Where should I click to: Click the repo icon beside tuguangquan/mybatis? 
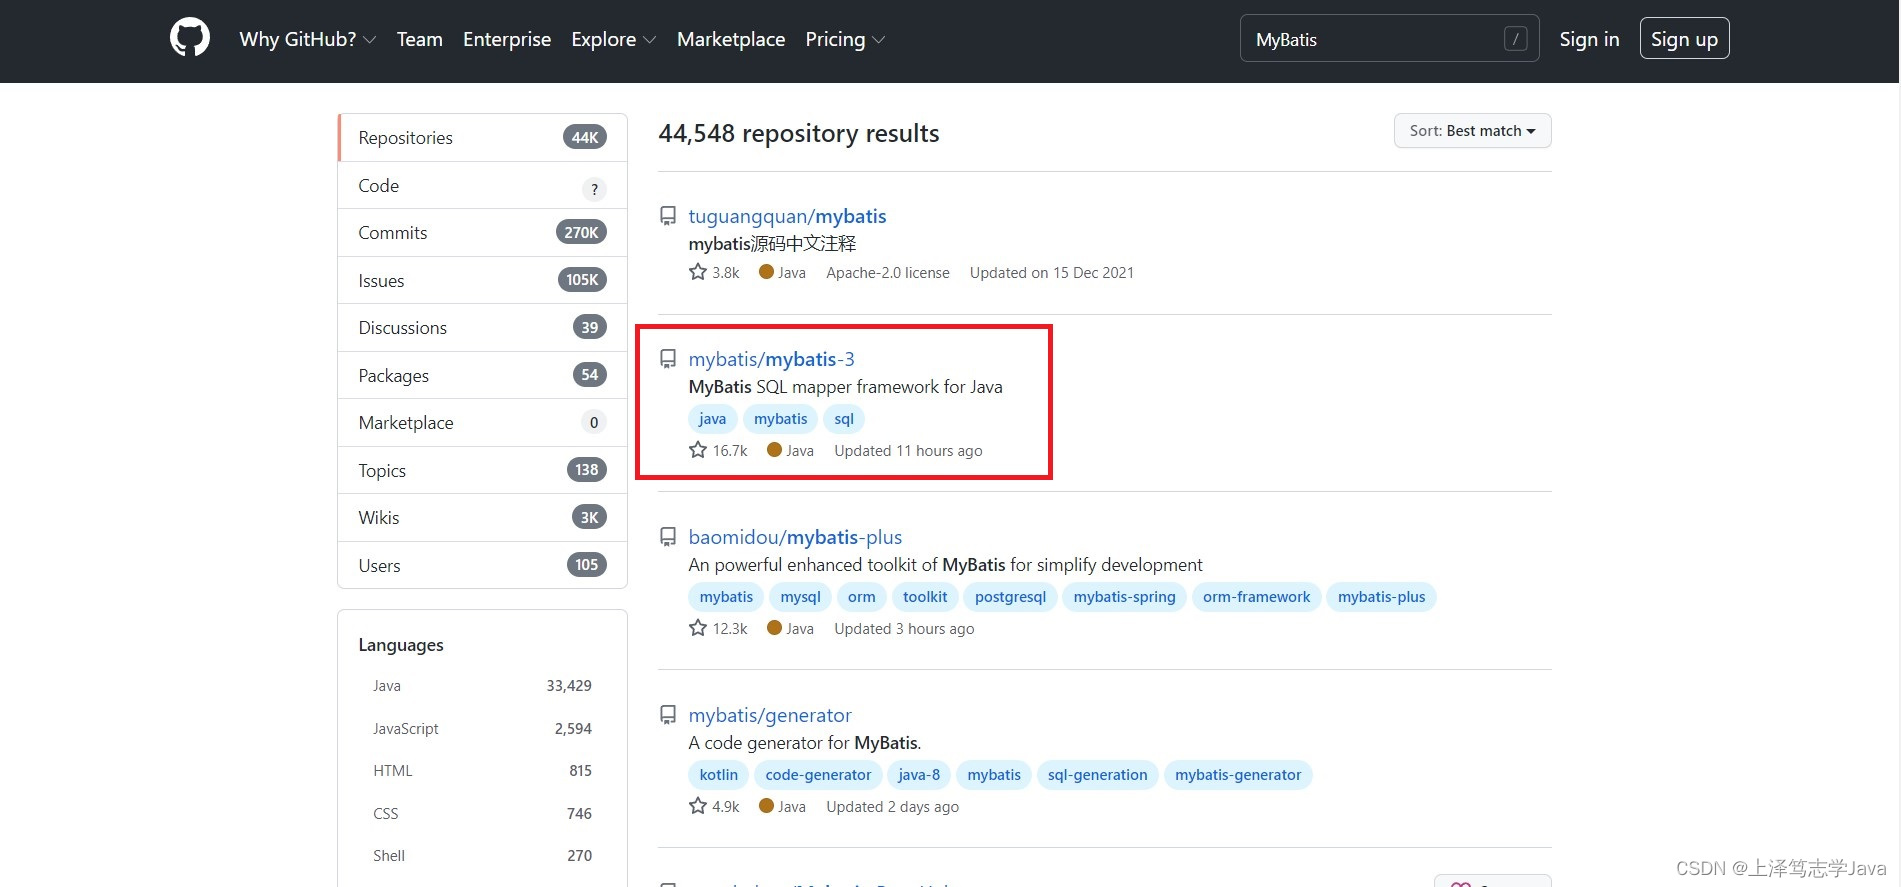[x=668, y=216]
